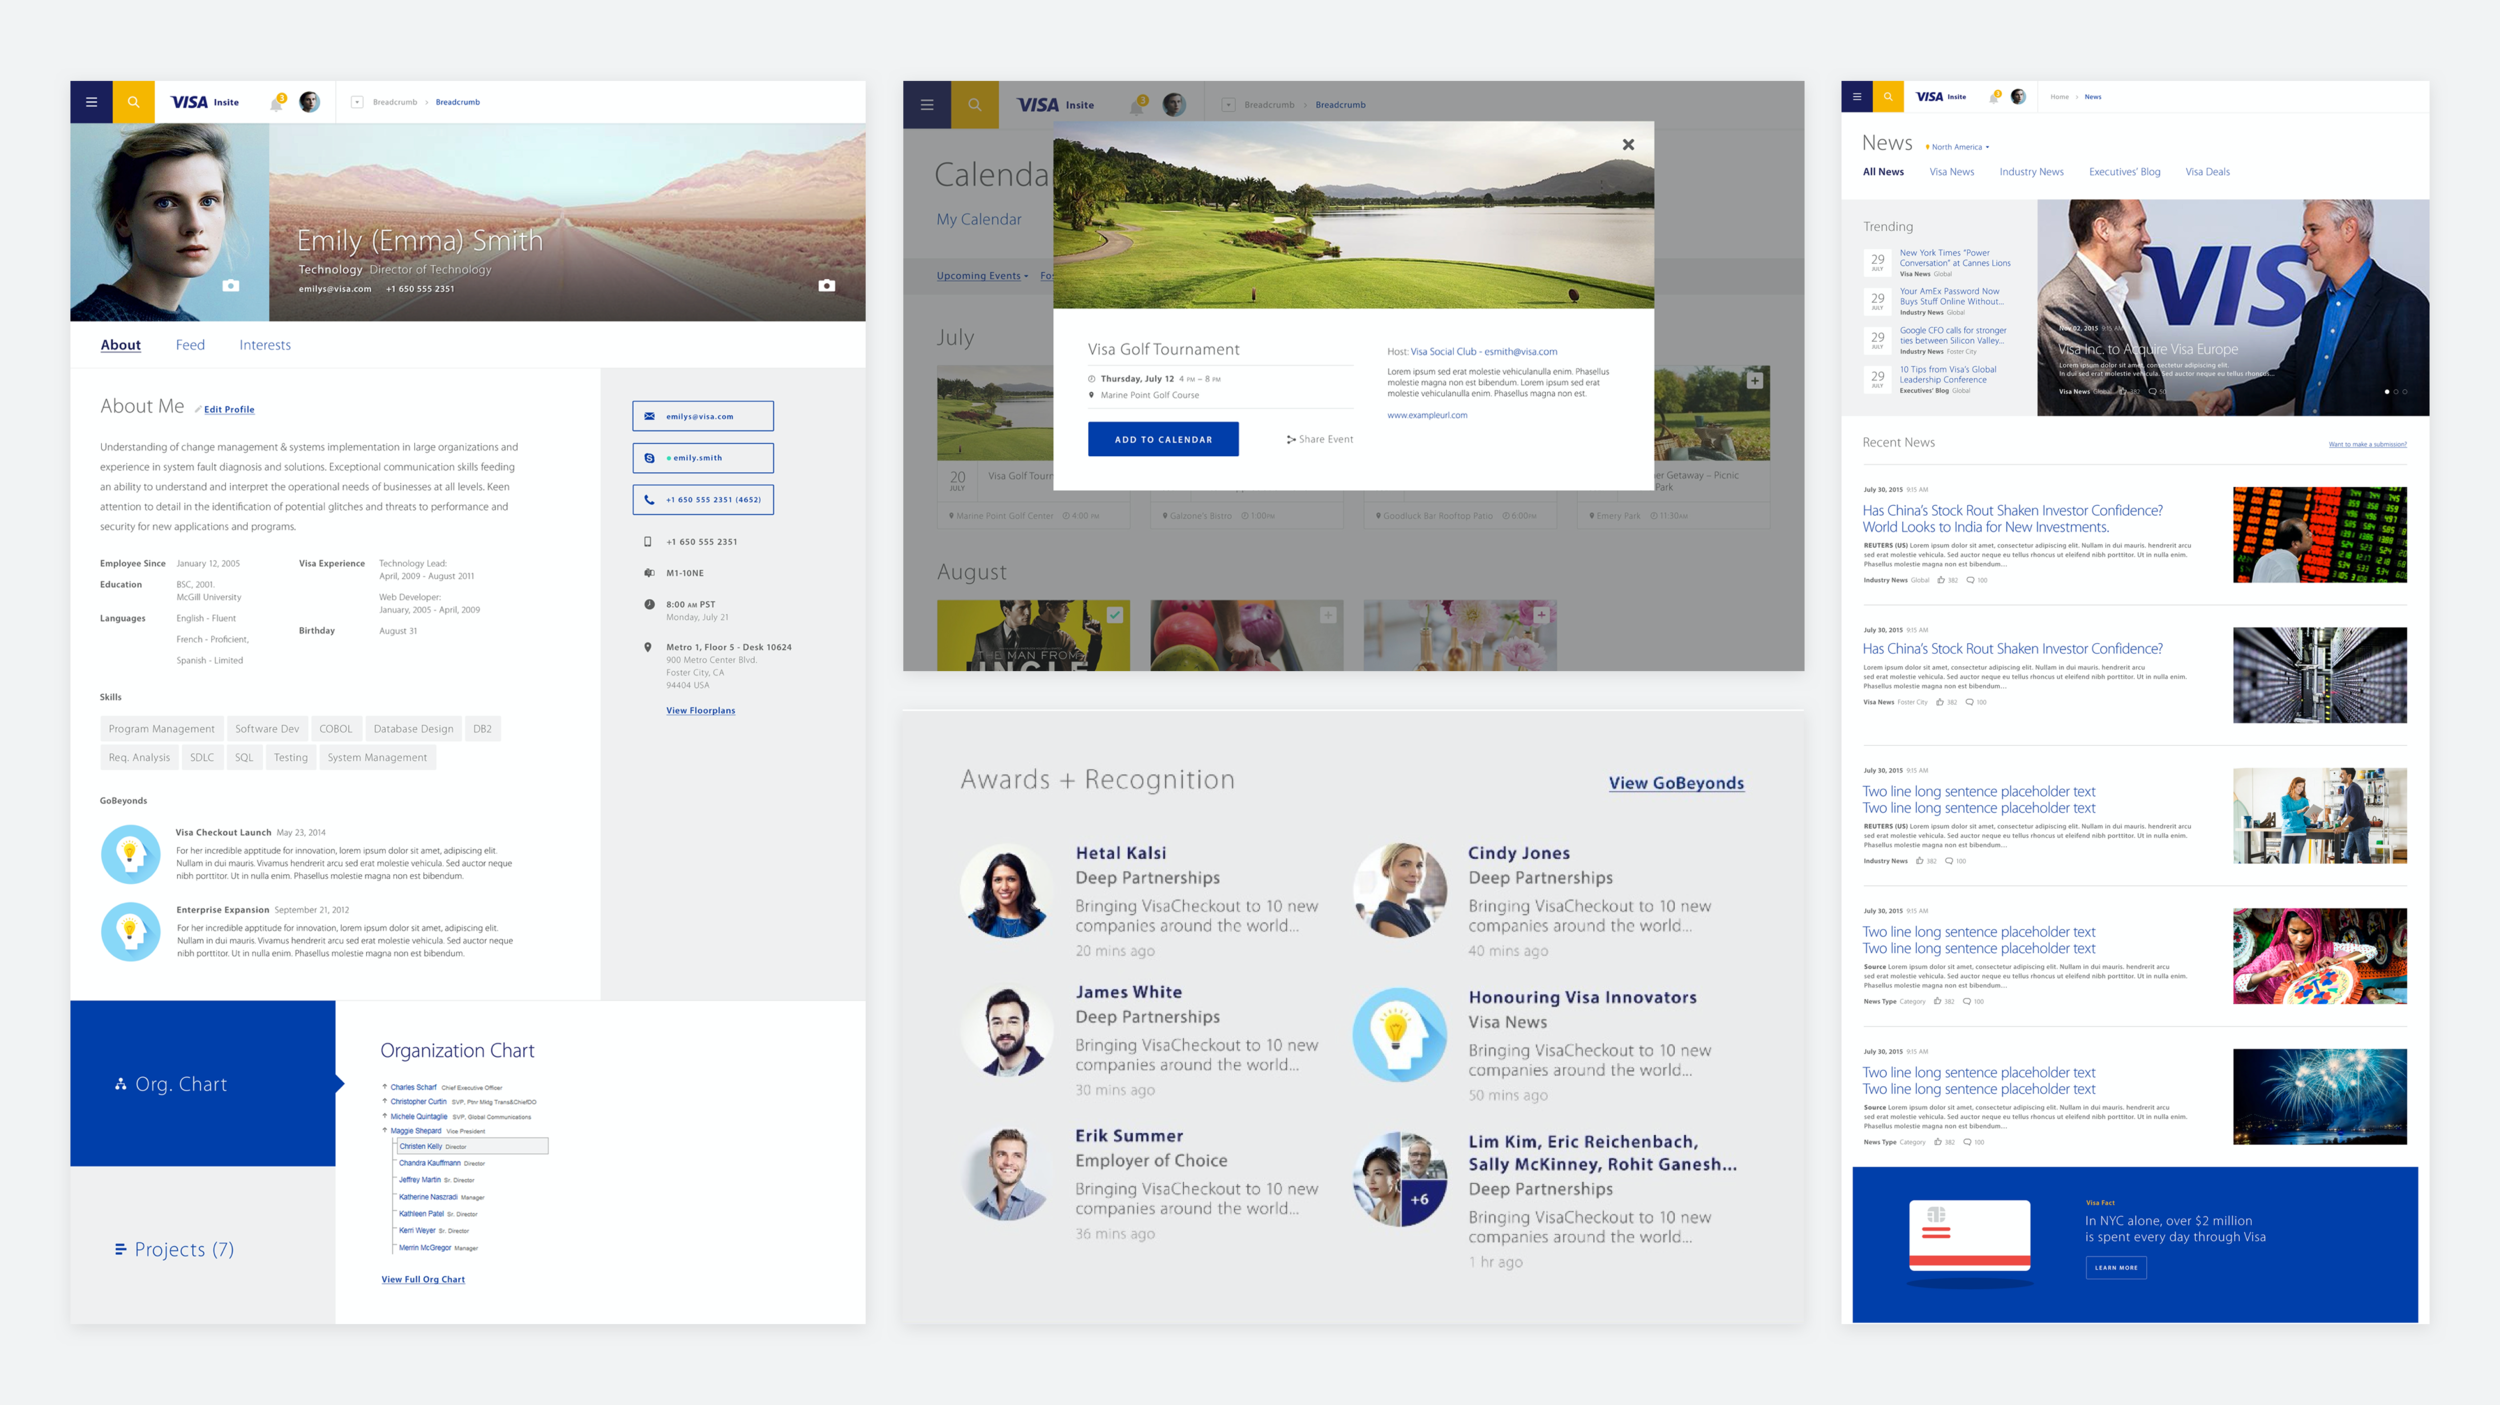
Task: Collapse Maggie Shepard in org chart
Action: 384,1131
